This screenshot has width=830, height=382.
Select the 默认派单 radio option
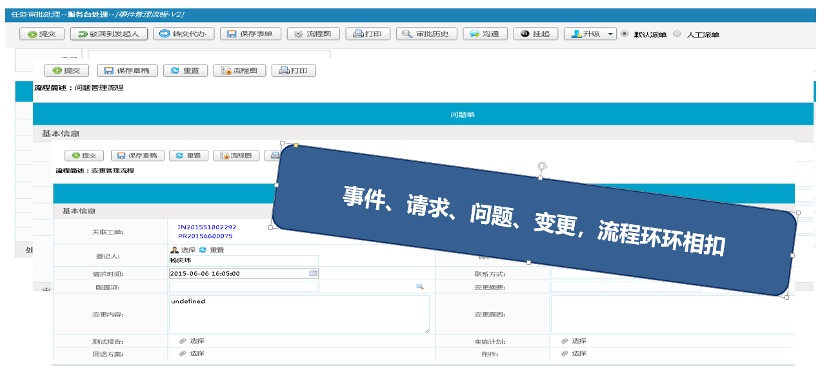pyautogui.click(x=625, y=34)
